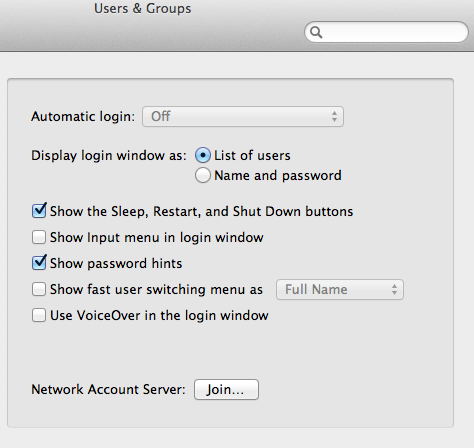Click the Show password hints label text
The width and height of the screenshot is (474, 448).
click(116, 264)
